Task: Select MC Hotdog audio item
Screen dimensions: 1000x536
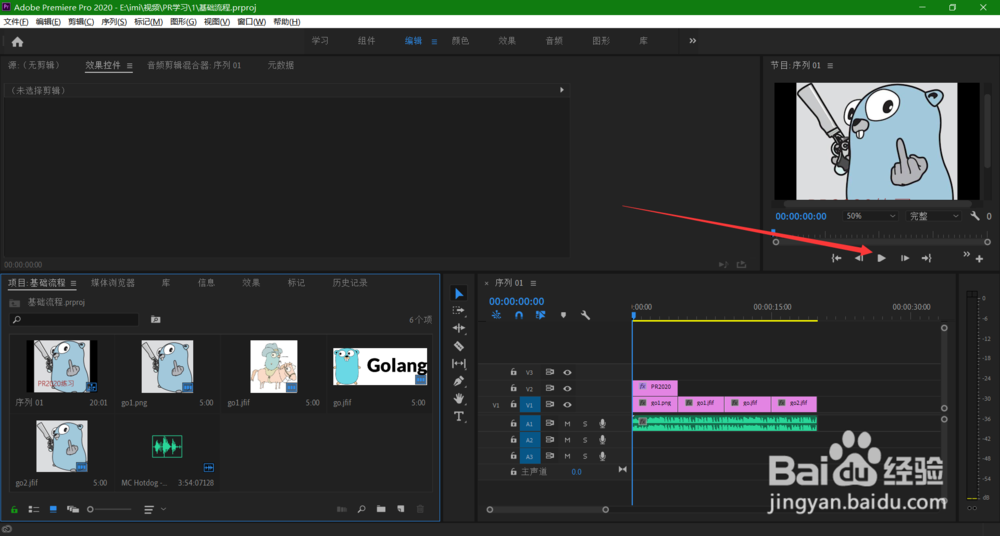Action: [x=167, y=447]
